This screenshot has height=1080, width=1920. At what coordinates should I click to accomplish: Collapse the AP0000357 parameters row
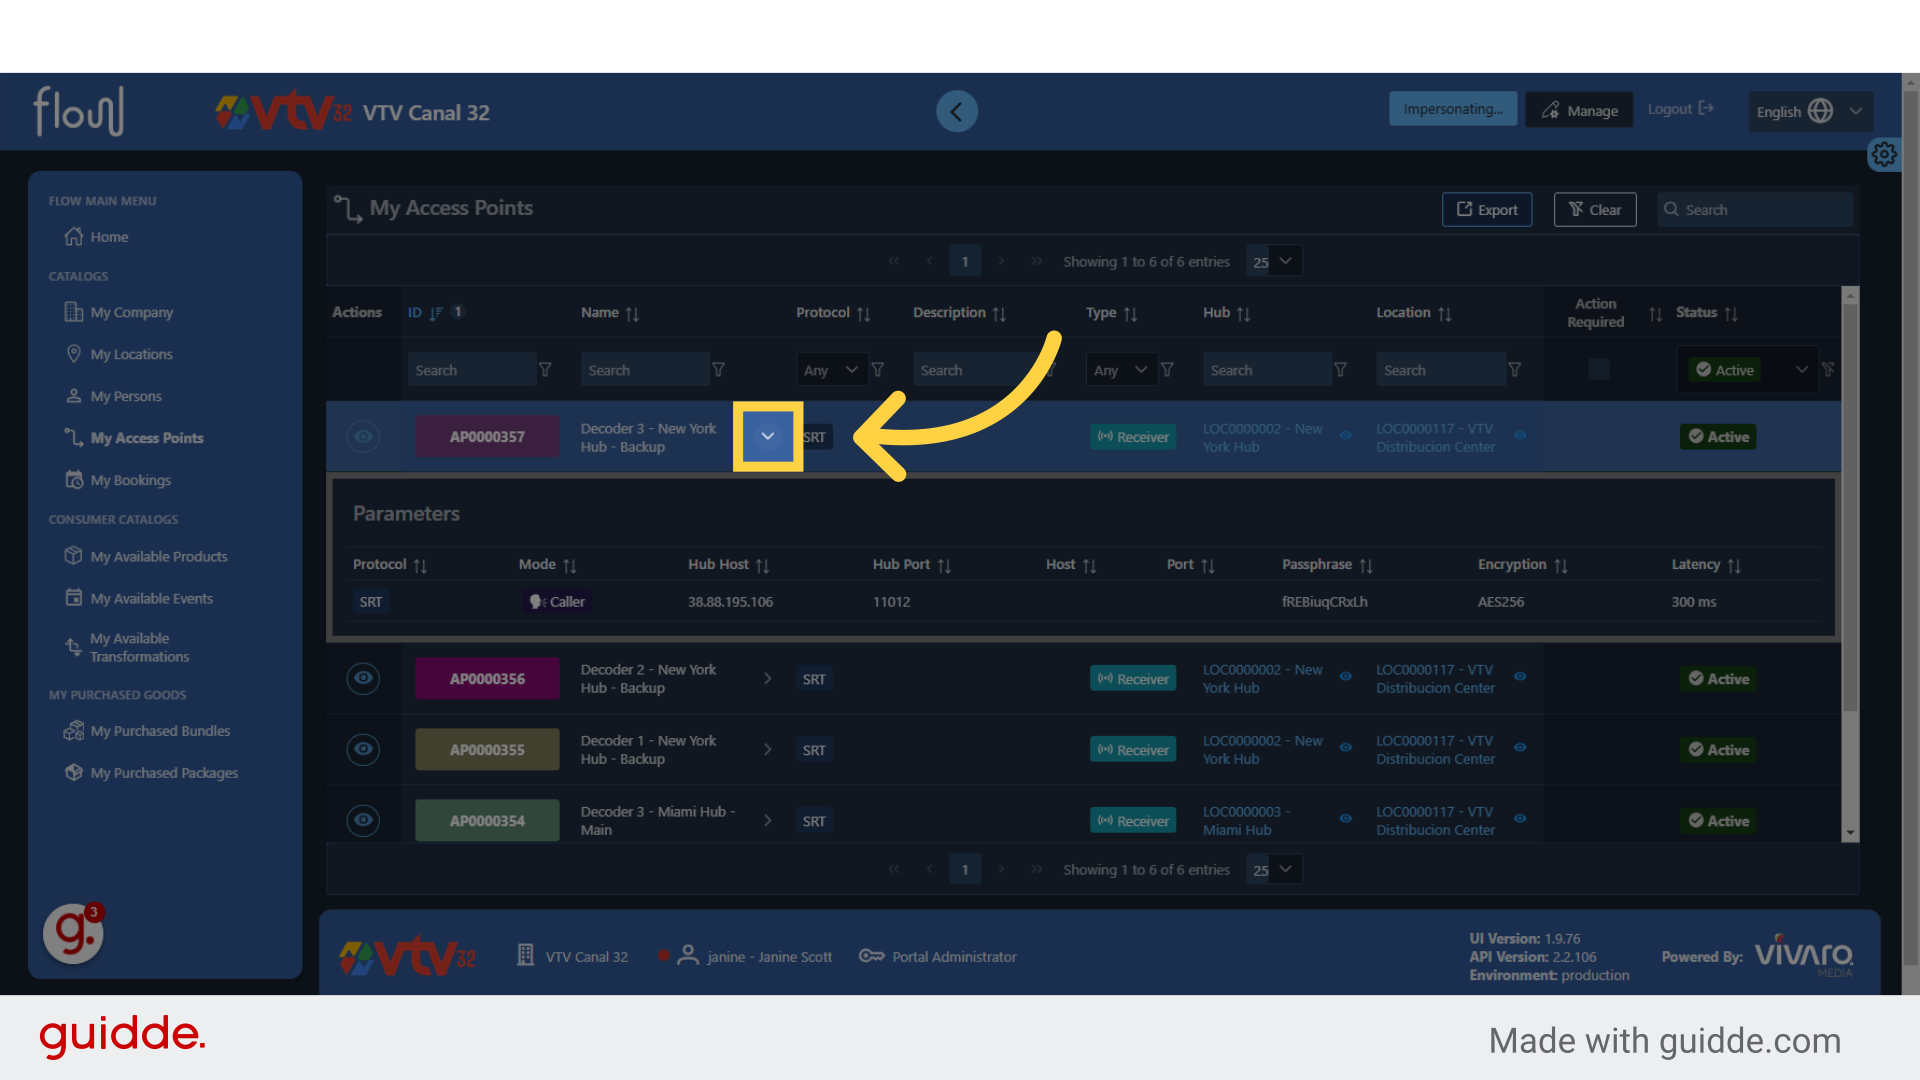pos(767,436)
